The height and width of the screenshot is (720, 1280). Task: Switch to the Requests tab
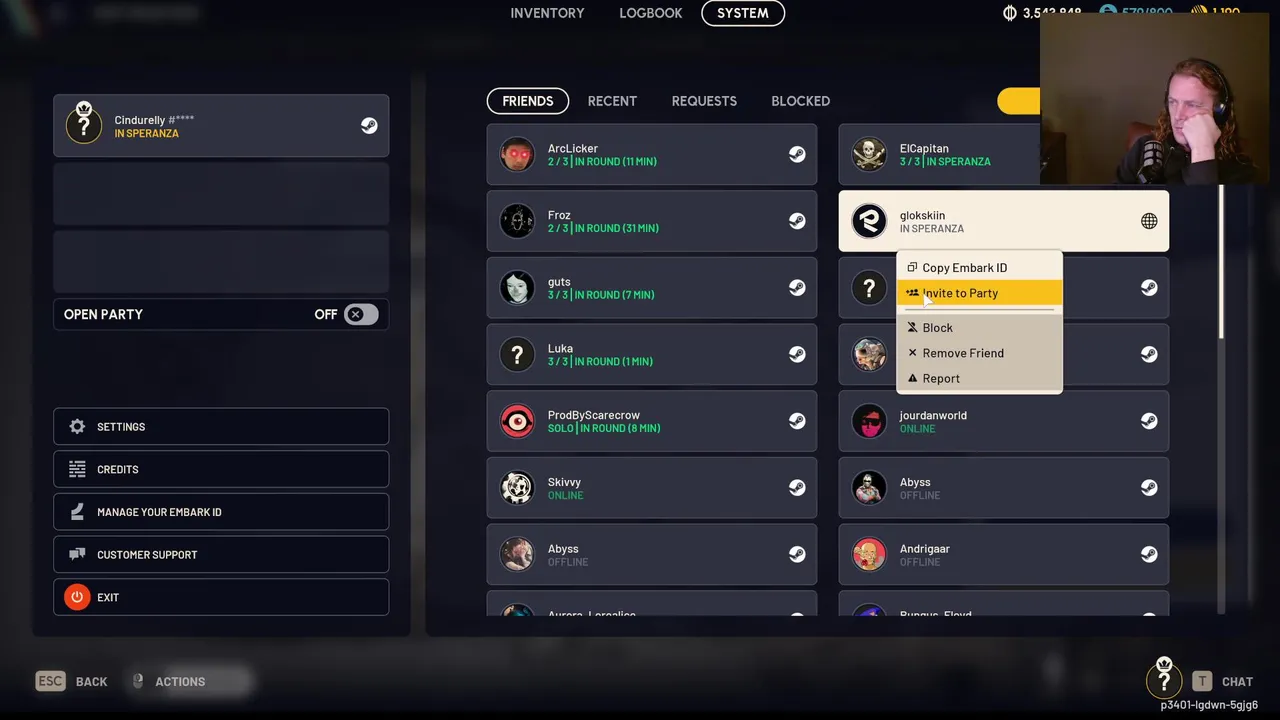704,101
